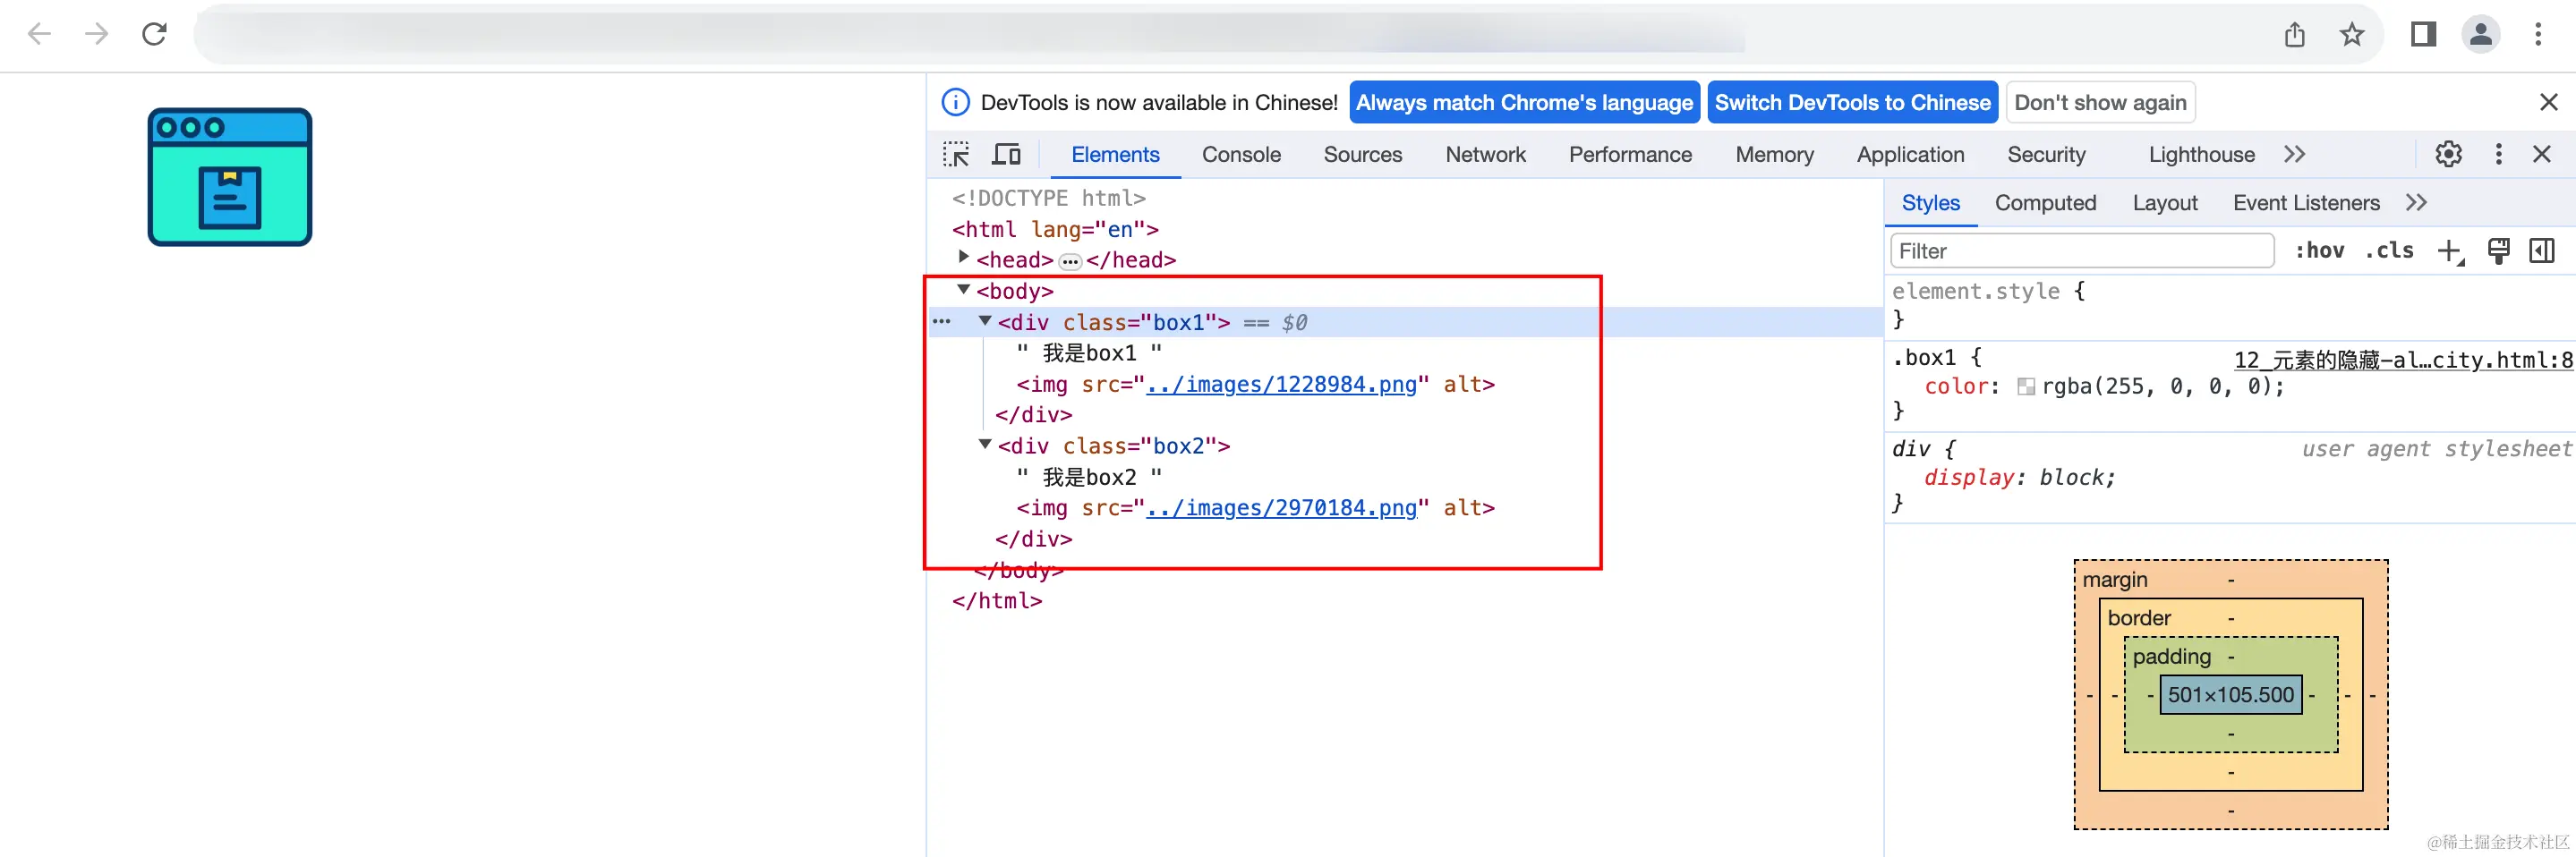This screenshot has height=857, width=2576.
Task: Close the DevTools panel
Action: [x=2541, y=154]
